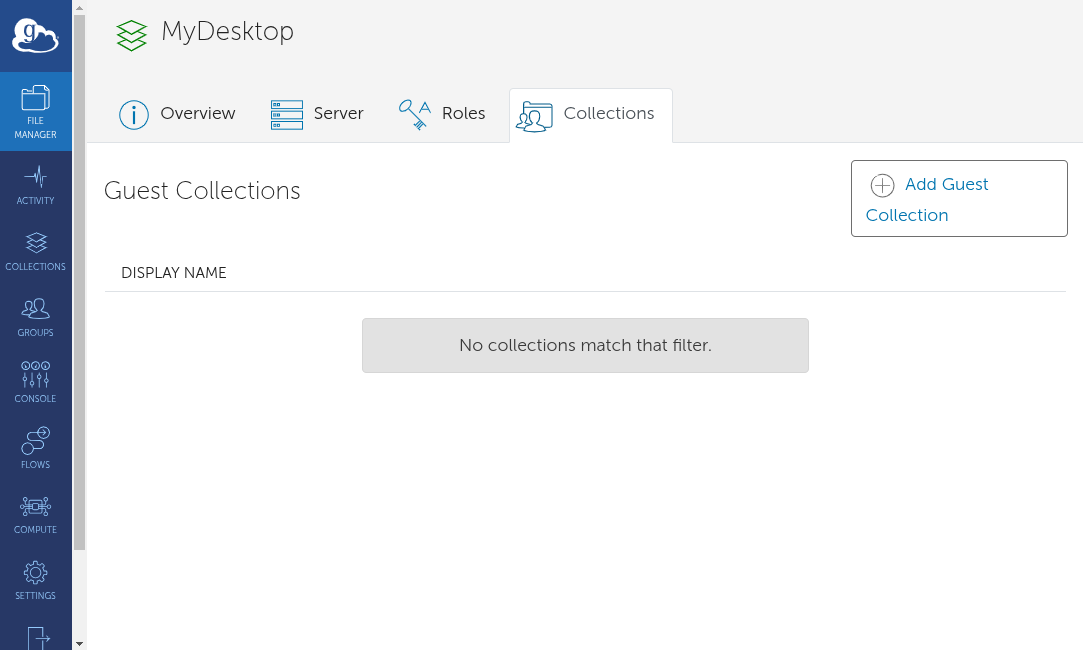Click the MyDesktop title text
This screenshot has width=1083, height=650.
227,32
